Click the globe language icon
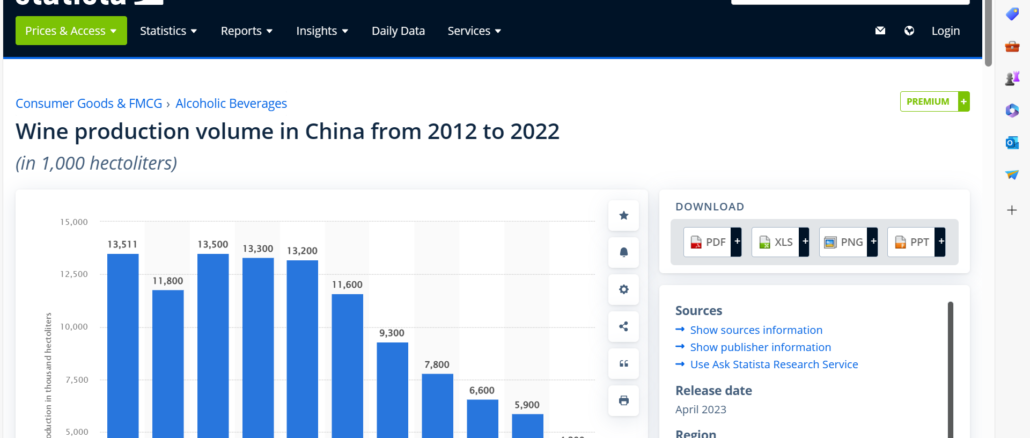Image resolution: width=1030 pixels, height=438 pixels. (x=909, y=31)
